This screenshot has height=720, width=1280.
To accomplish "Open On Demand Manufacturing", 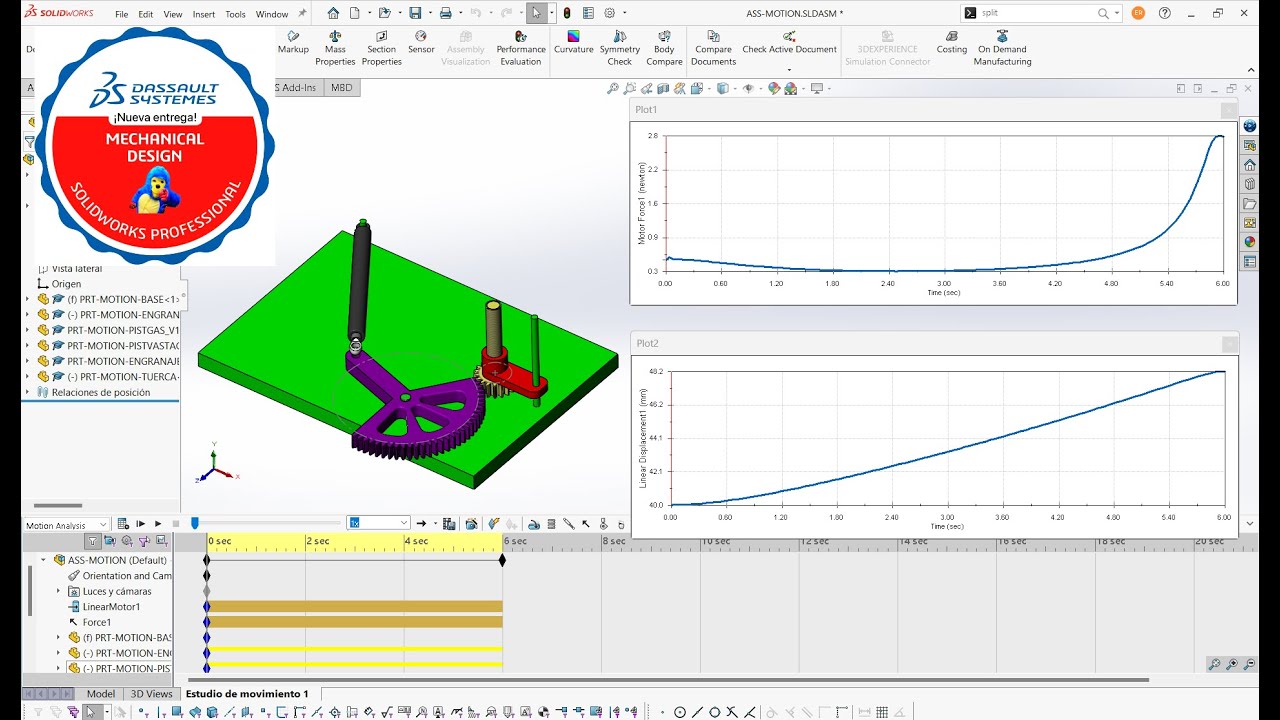I will 1002,48.
